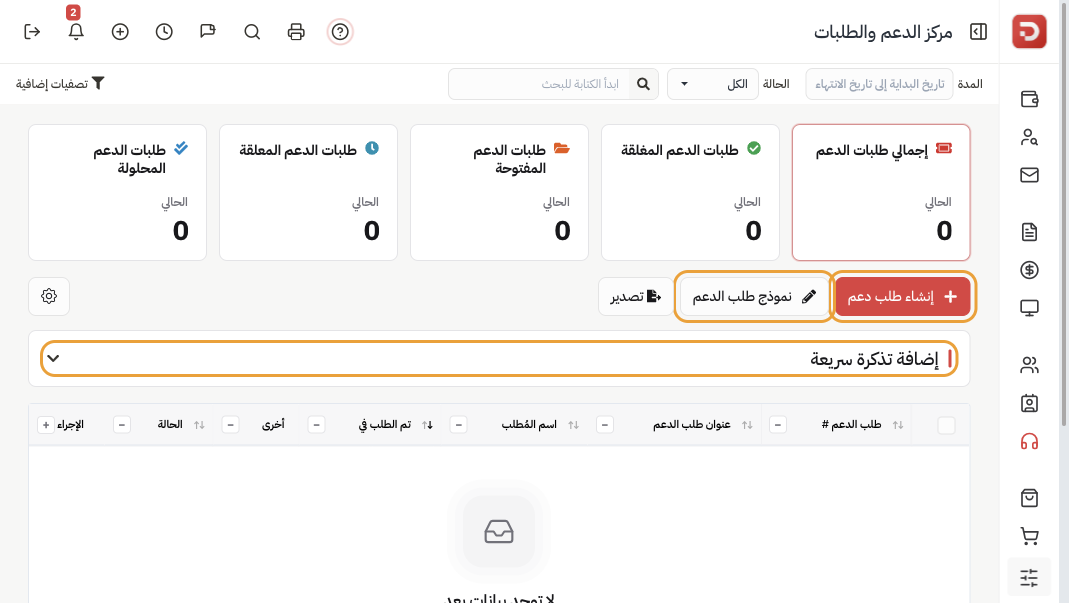Open the red headphones support icon
1069x603 pixels.
pyautogui.click(x=1029, y=441)
